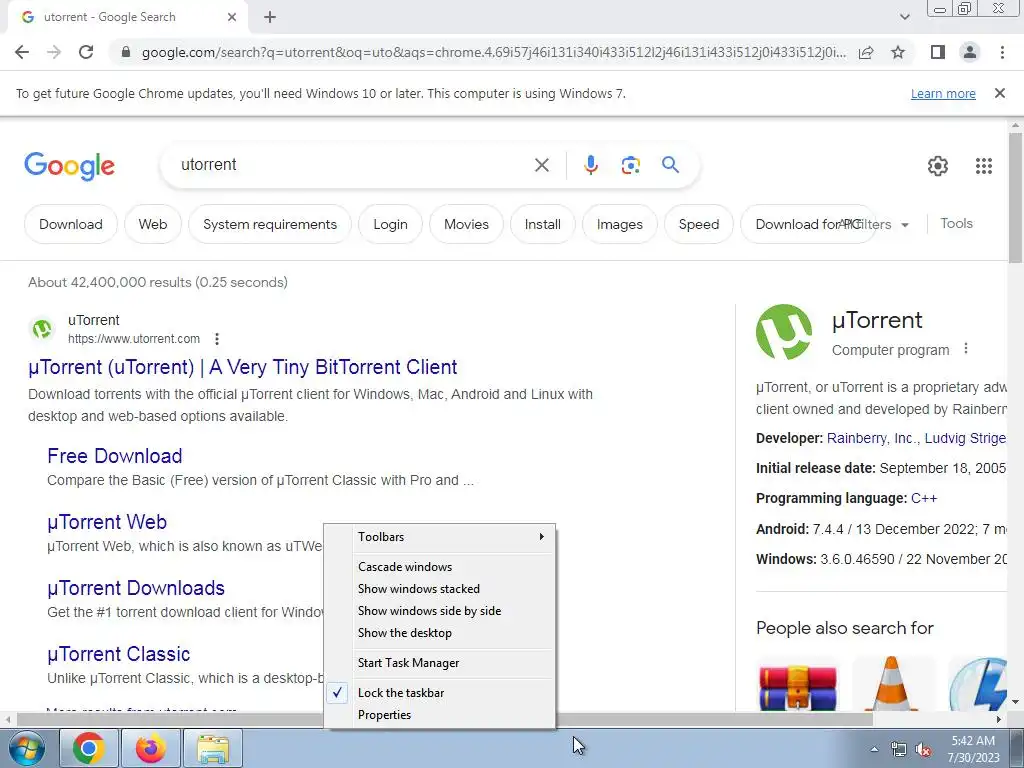Click into the utorrent search field
Image resolution: width=1024 pixels, height=768 pixels.
coord(353,165)
